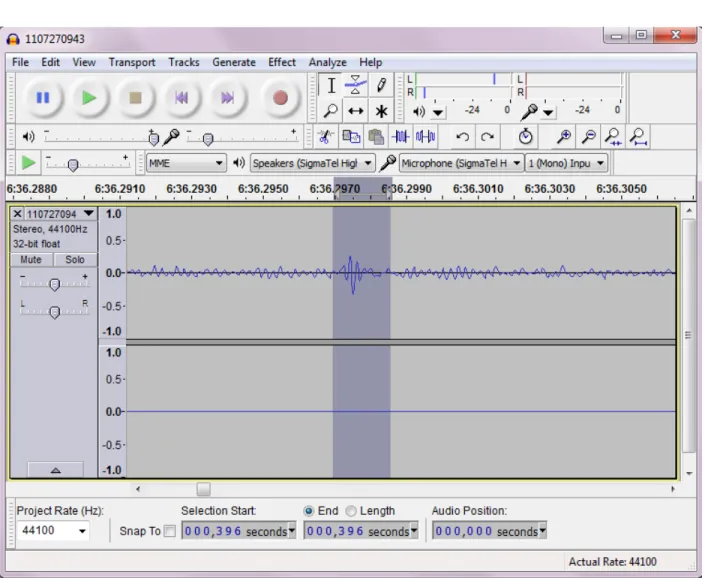This screenshot has width=705, height=578.
Task: Select the End radio button
Action: (308, 511)
